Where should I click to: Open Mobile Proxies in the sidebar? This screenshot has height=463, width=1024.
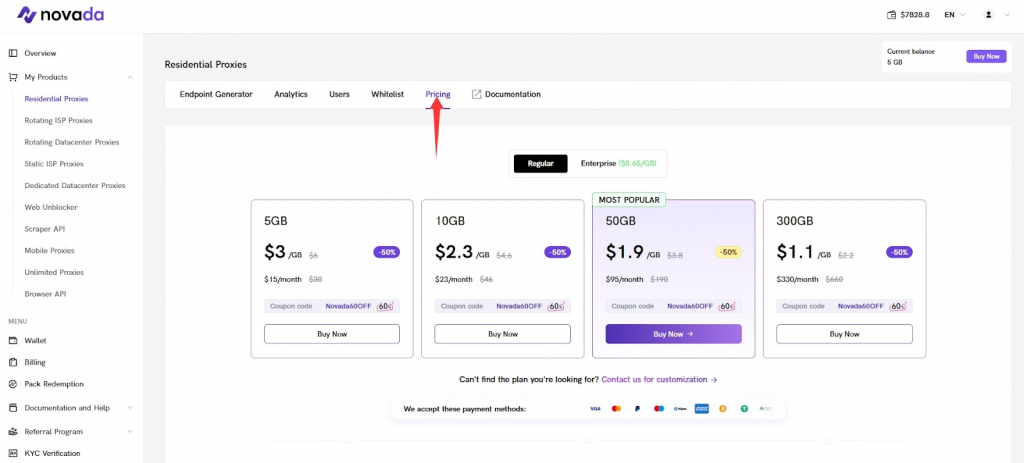click(50, 251)
